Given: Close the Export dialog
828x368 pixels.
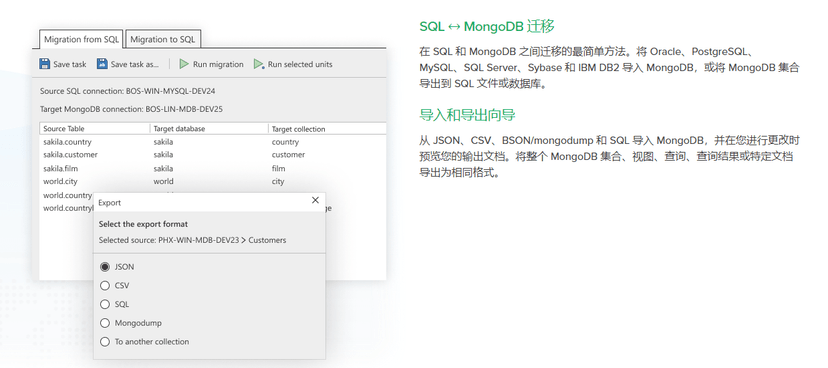Looking at the screenshot, I should 315,200.
